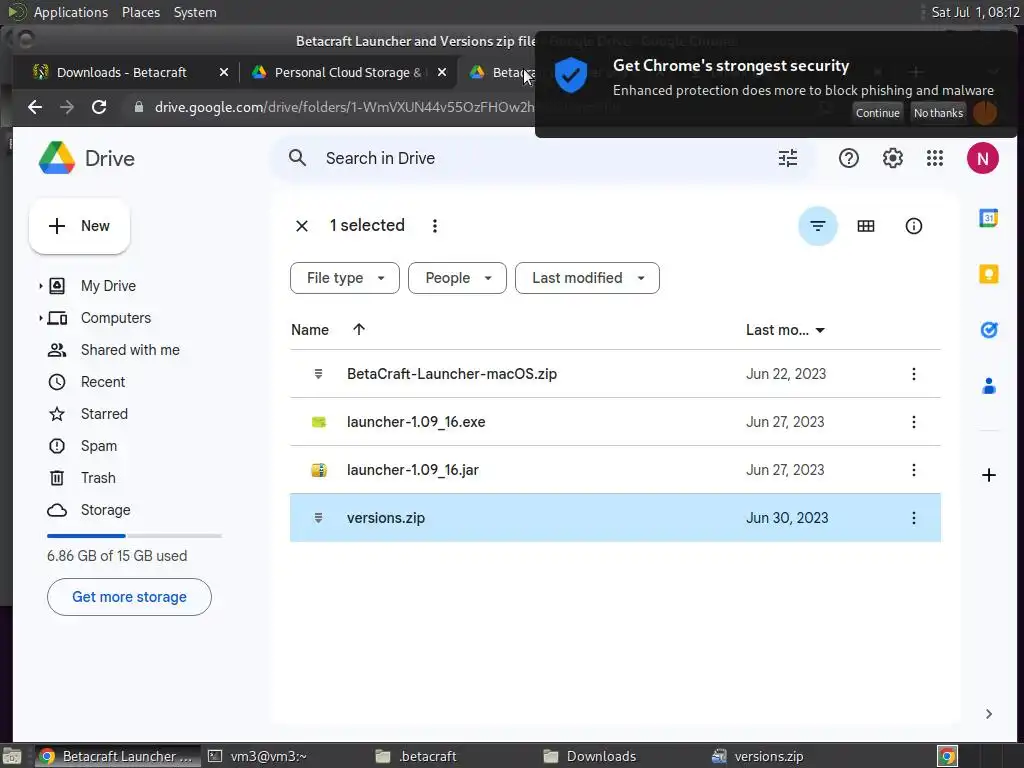
Task: Collapse side panel chevron
Action: [989, 714]
